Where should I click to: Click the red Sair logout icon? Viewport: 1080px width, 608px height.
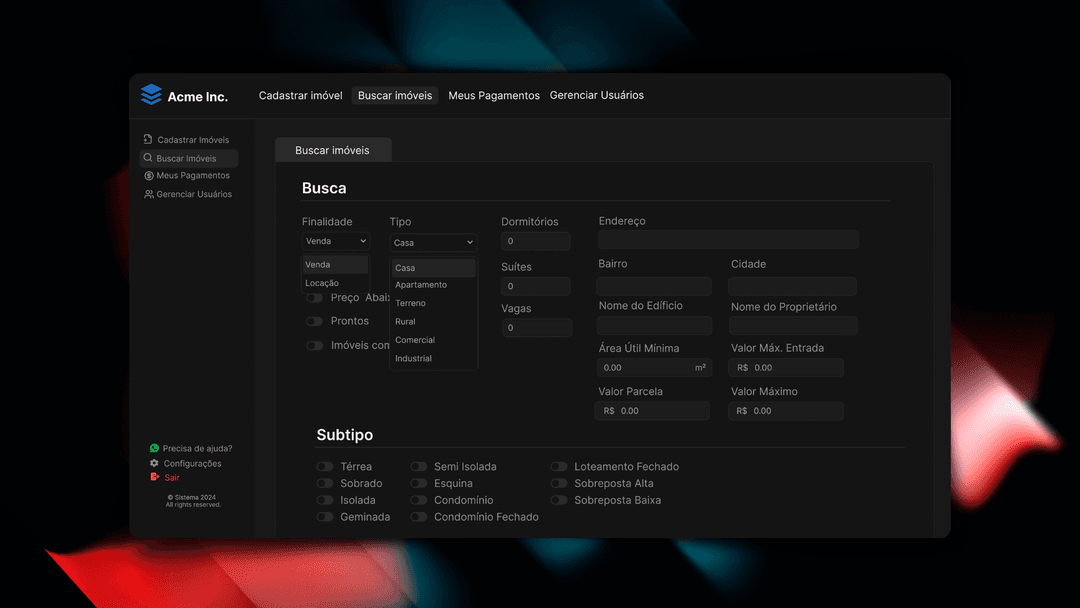tap(154, 477)
